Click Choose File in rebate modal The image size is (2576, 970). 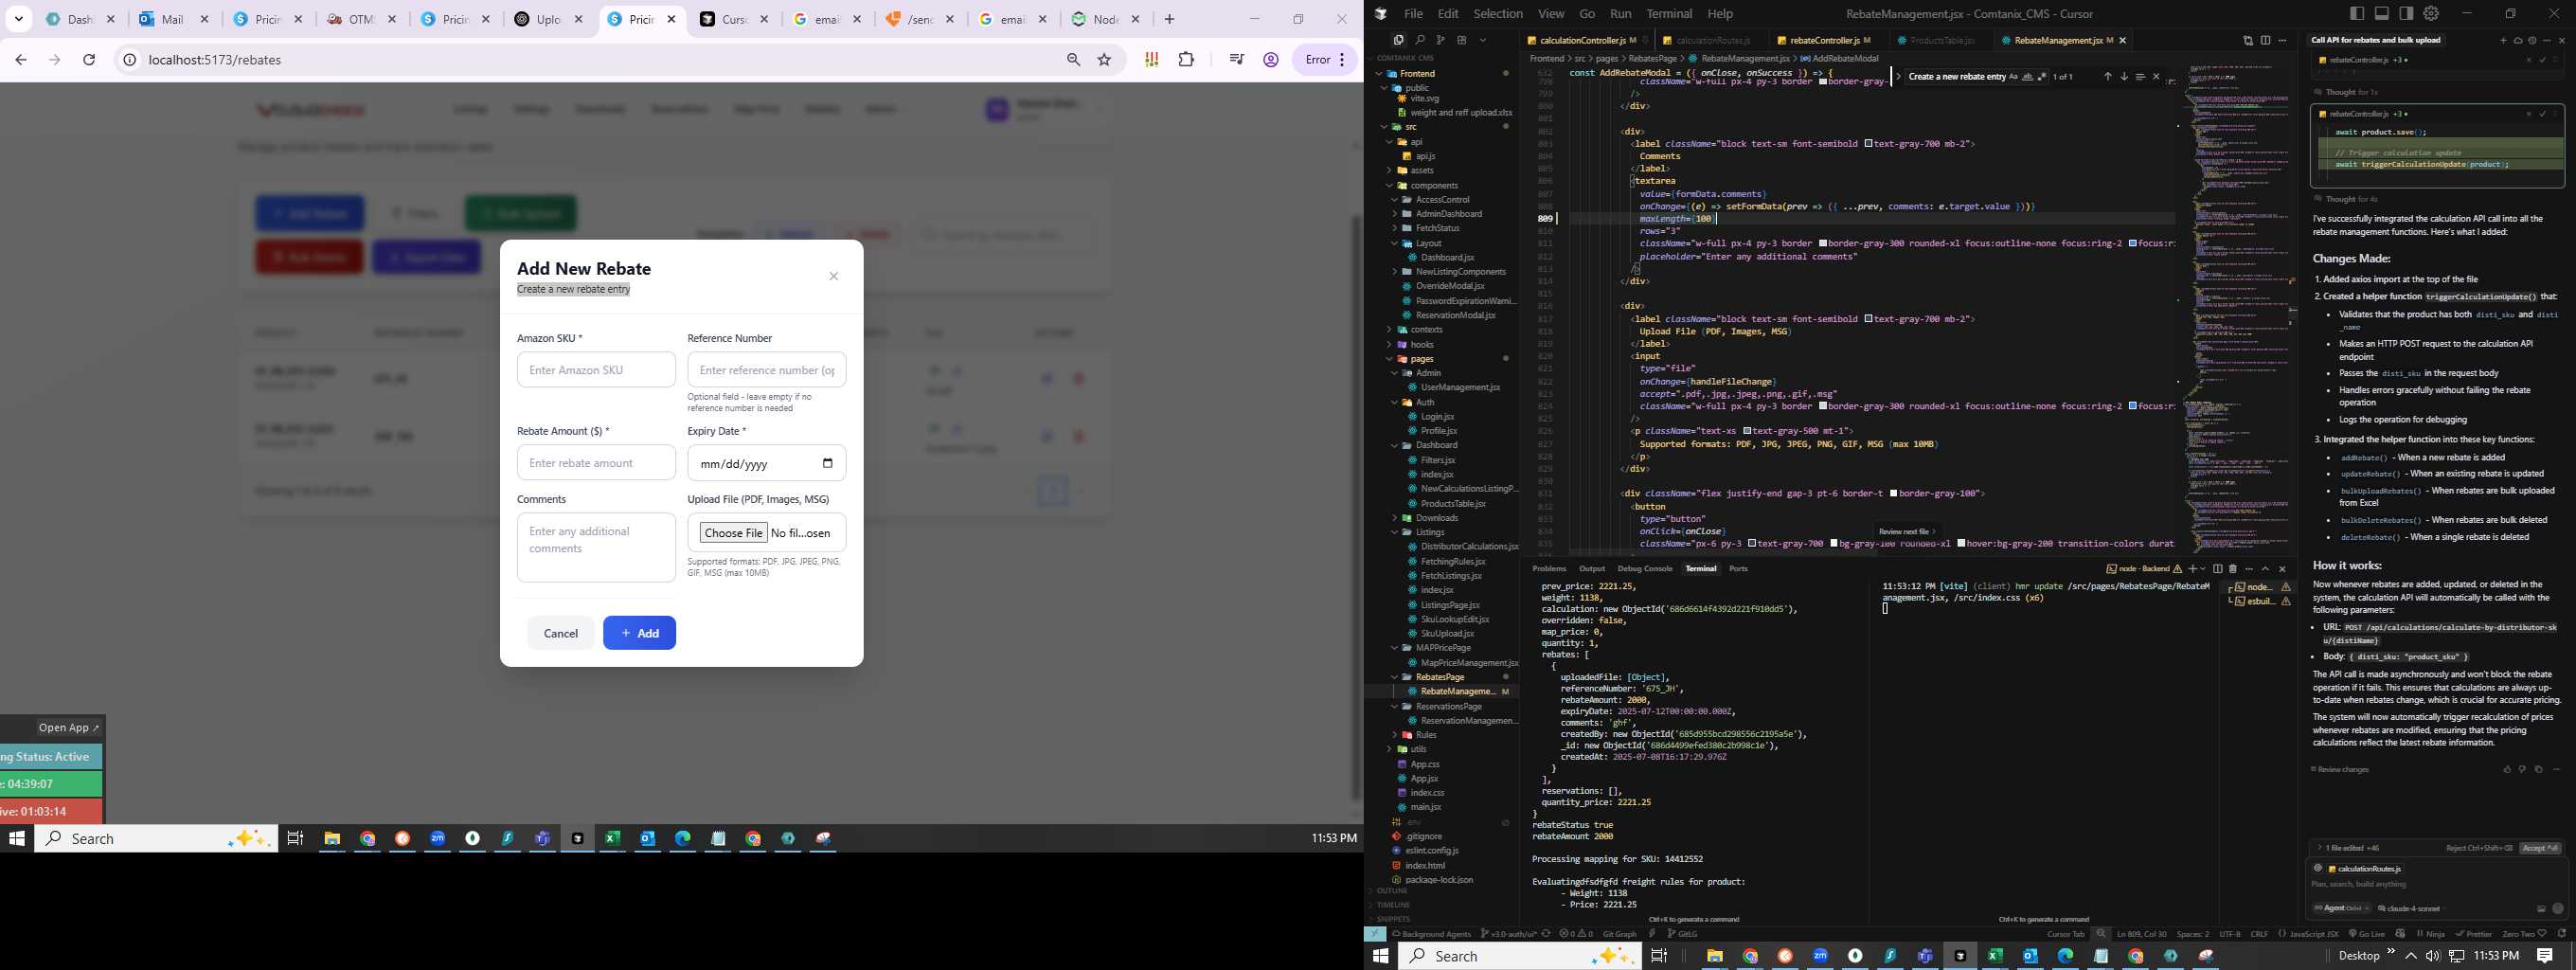tap(733, 532)
